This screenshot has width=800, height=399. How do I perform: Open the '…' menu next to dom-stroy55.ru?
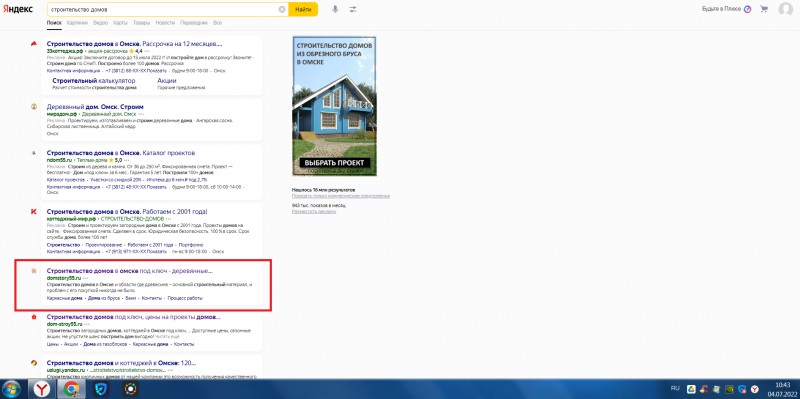87,324
